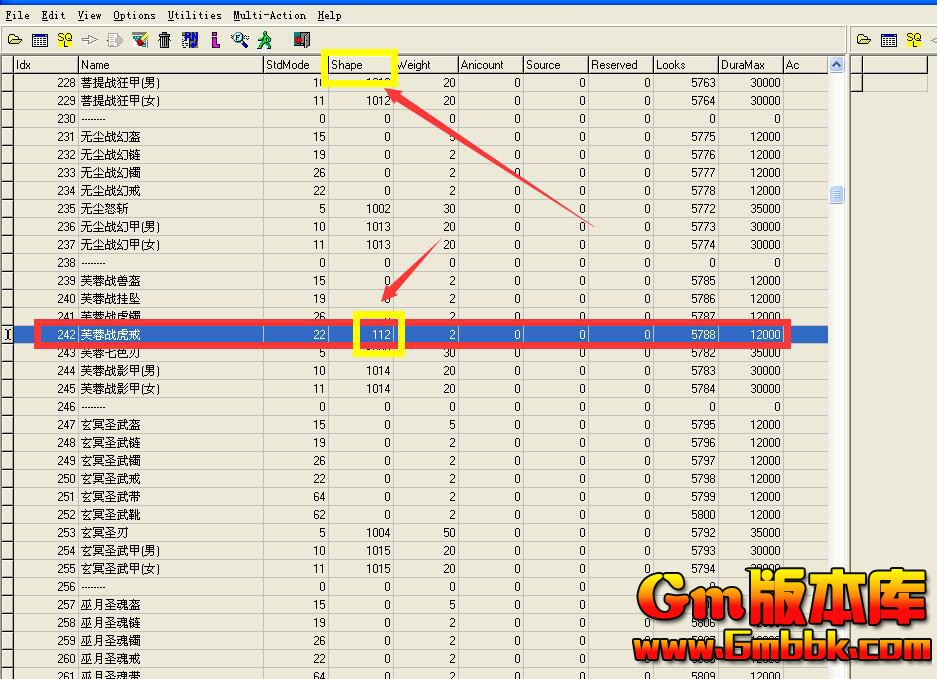The width and height of the screenshot is (937, 679).
Task: Click the copy record toolbar icon
Action: [114, 40]
